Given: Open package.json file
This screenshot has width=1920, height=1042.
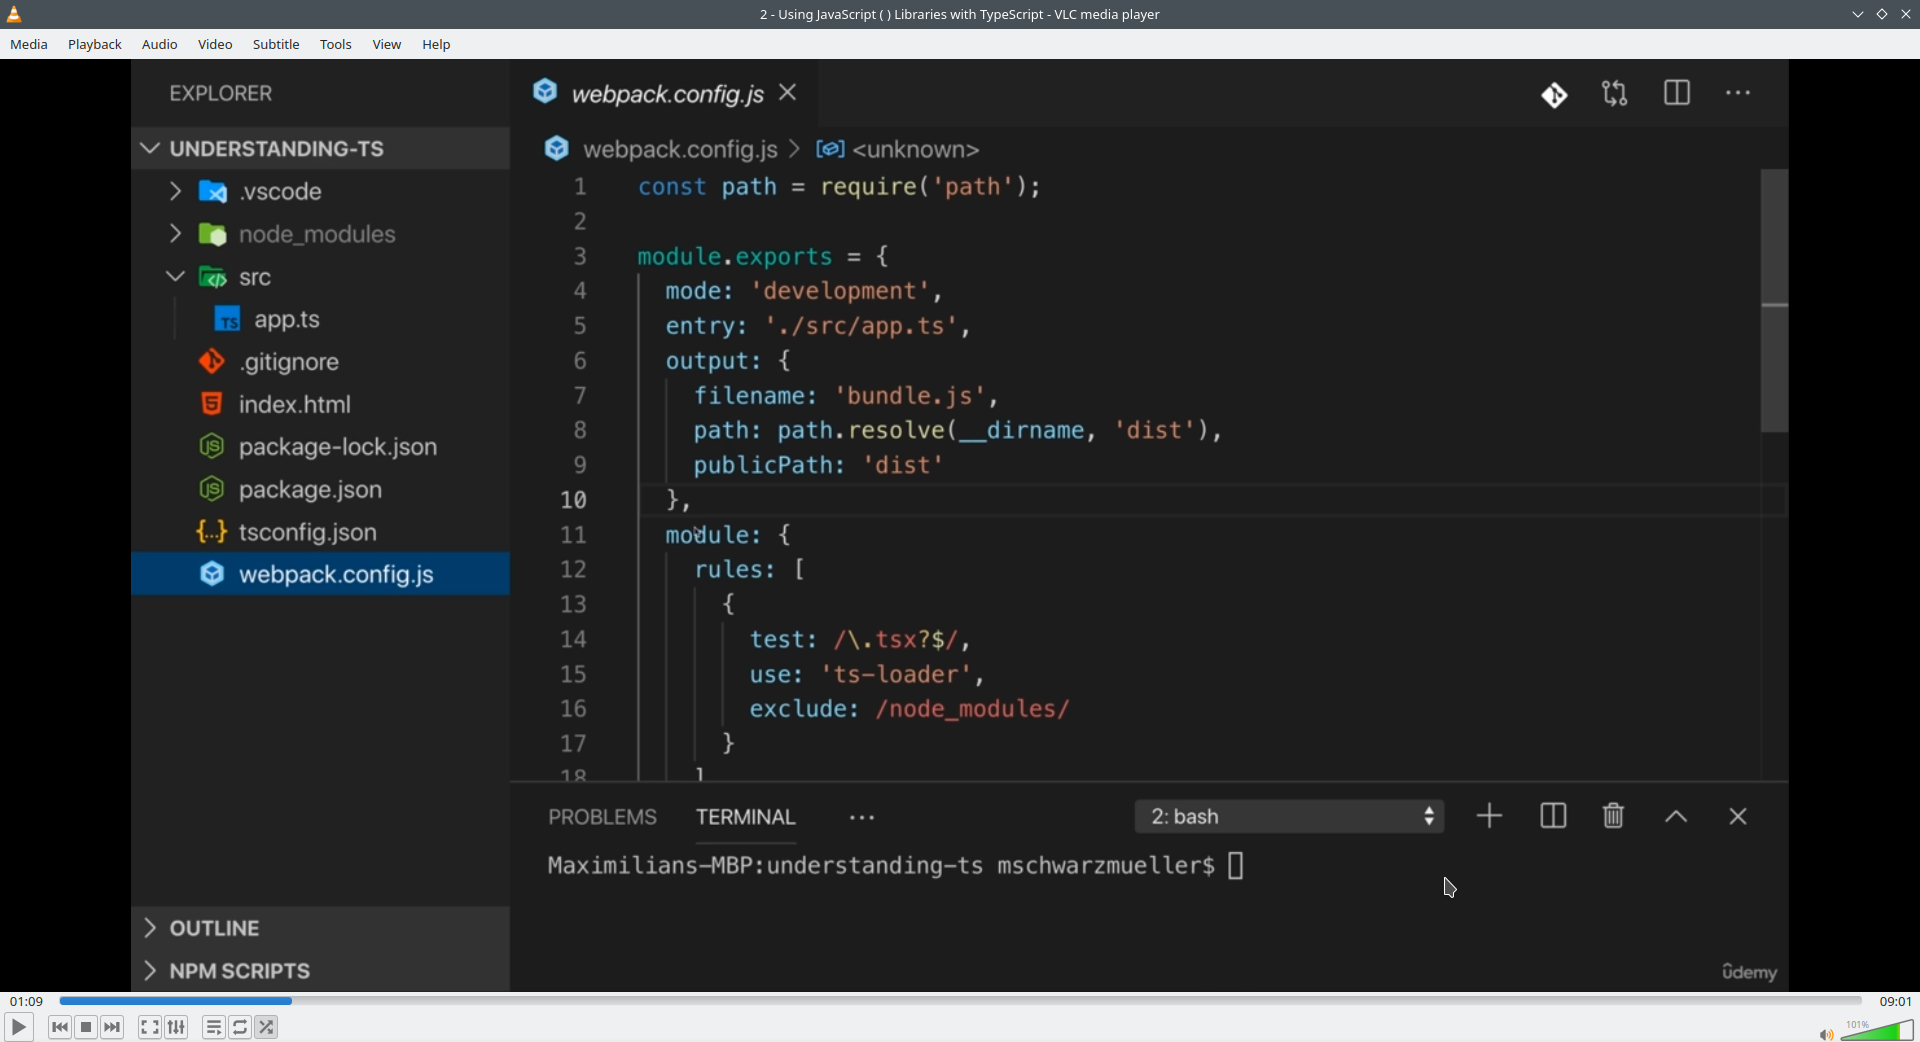Looking at the screenshot, I should click(x=320, y=490).
